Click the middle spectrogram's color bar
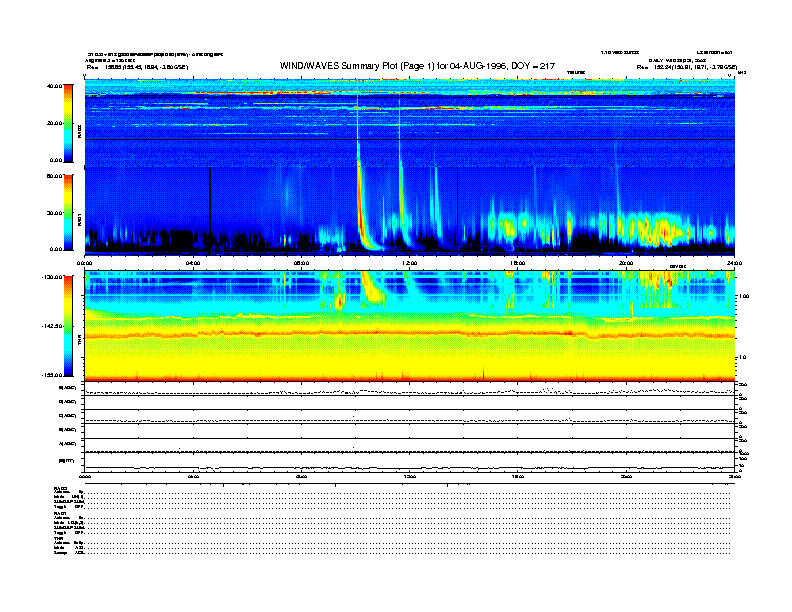The height and width of the screenshot is (612, 792). coord(68,212)
